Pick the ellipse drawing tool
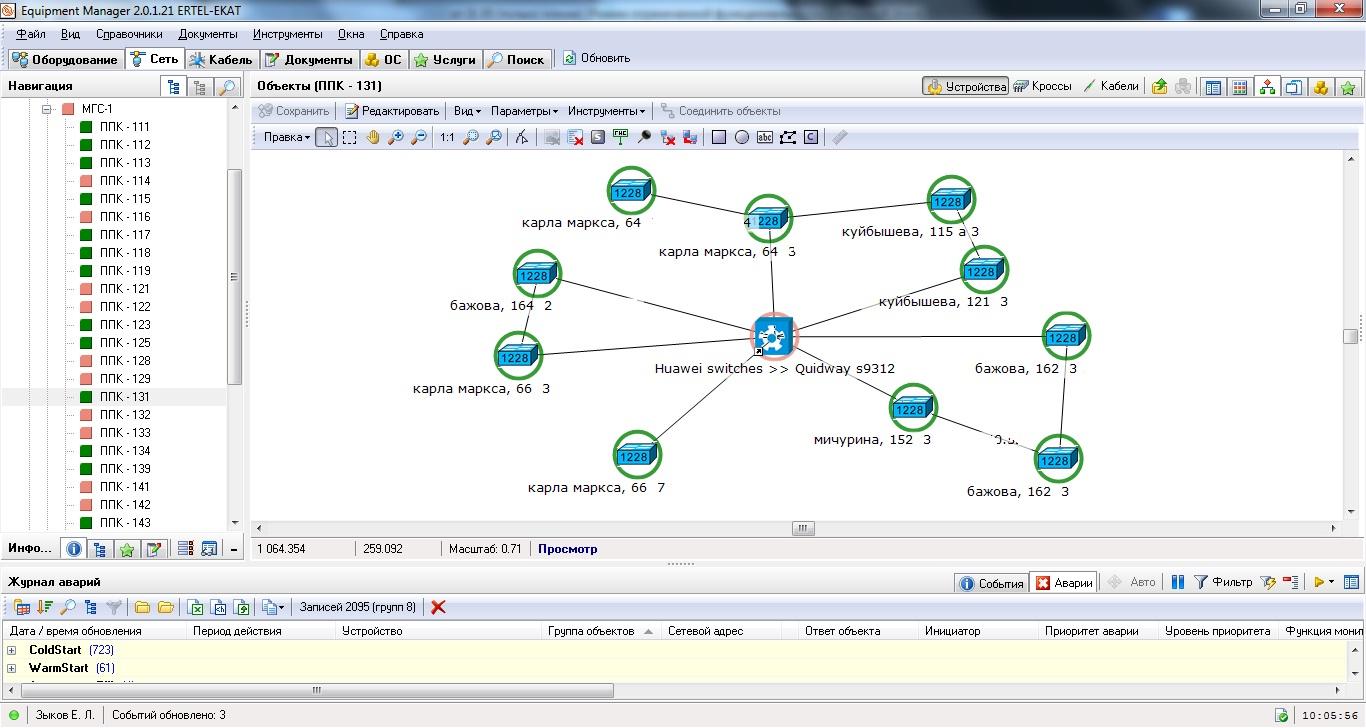Image resolution: width=1366 pixels, height=728 pixels. click(x=741, y=138)
